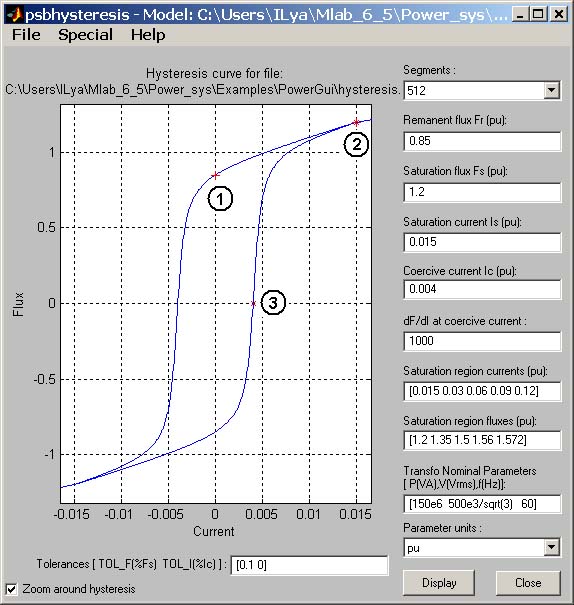Click the 'Parameter units :' label
The height and width of the screenshot is (605, 574).
point(442,527)
